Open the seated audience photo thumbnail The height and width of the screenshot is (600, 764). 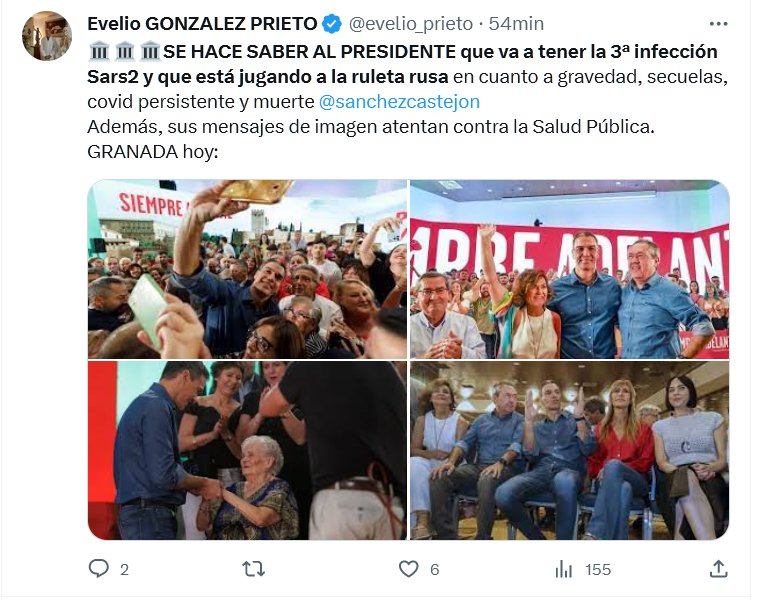click(570, 450)
